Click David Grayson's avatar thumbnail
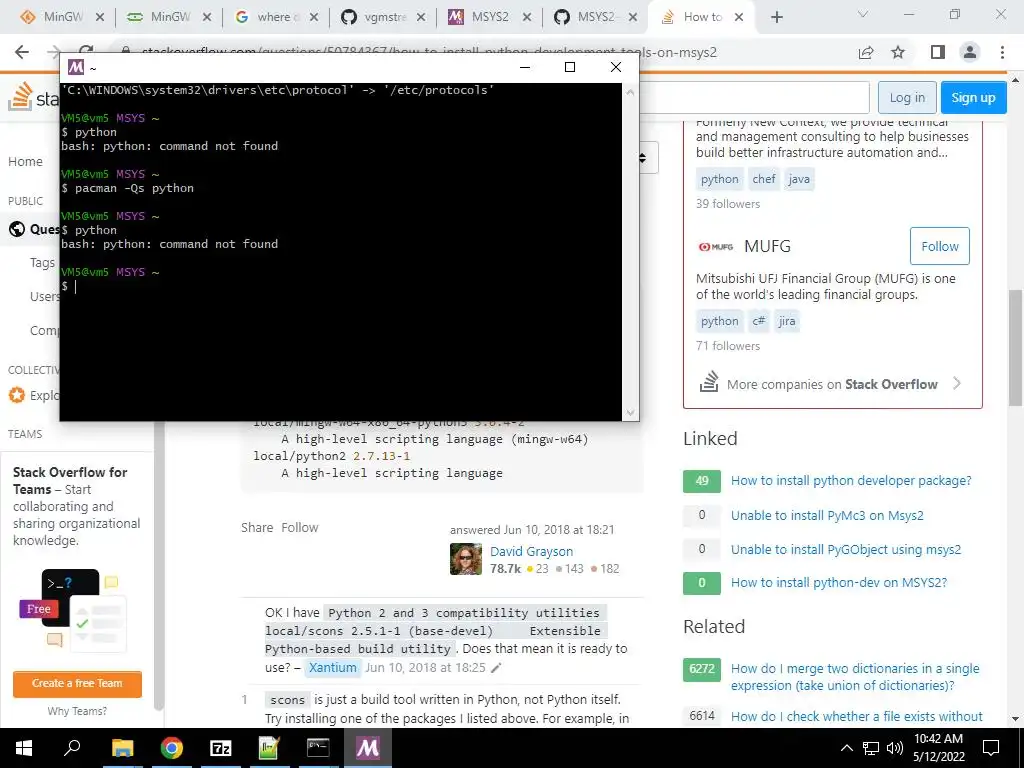The height and width of the screenshot is (768, 1024). point(466,559)
